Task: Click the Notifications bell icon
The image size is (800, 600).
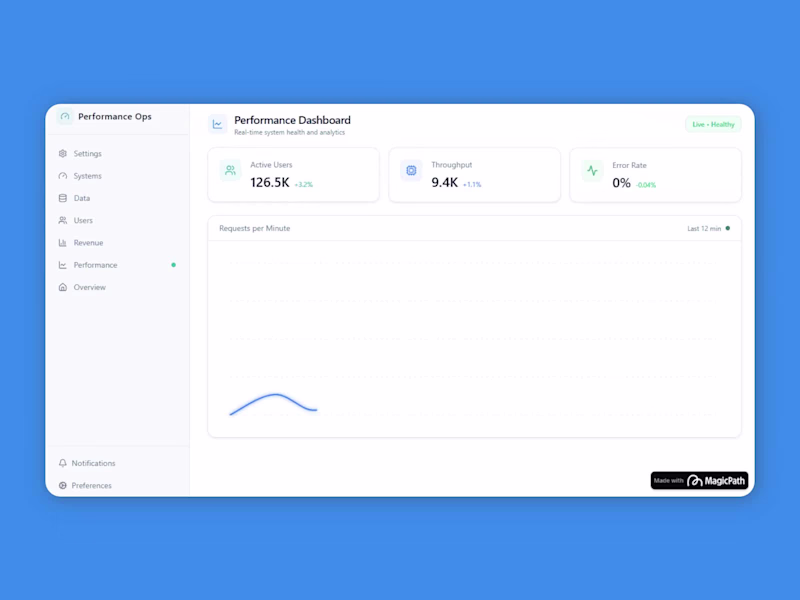Action: (x=63, y=463)
